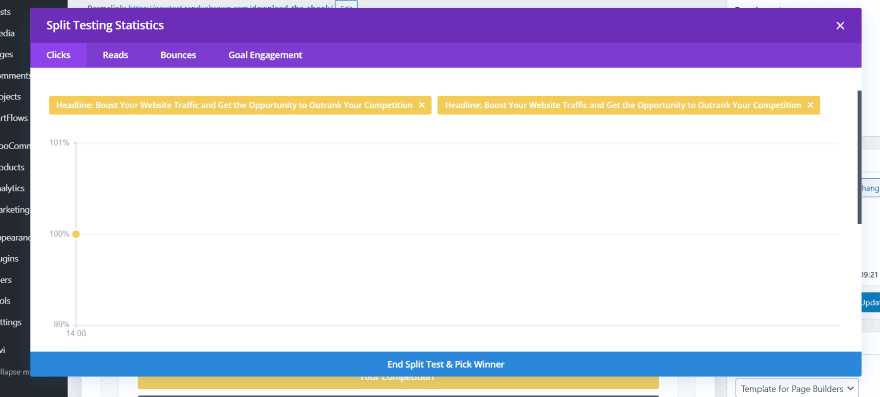The width and height of the screenshot is (880, 397).
Task: View the Goal Engagement tab
Action: 265,55
